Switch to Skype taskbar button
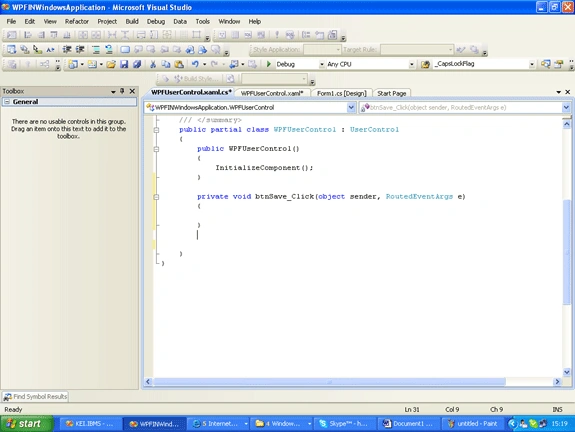This screenshot has width=575, height=432. 345,424
